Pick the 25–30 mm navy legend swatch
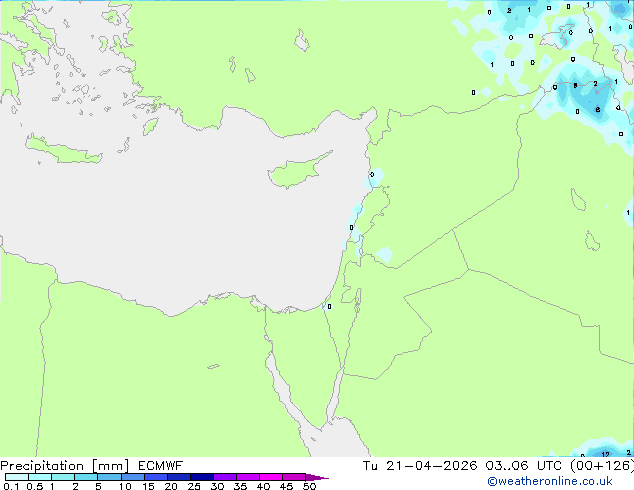The height and width of the screenshot is (490, 634). tap(201, 477)
